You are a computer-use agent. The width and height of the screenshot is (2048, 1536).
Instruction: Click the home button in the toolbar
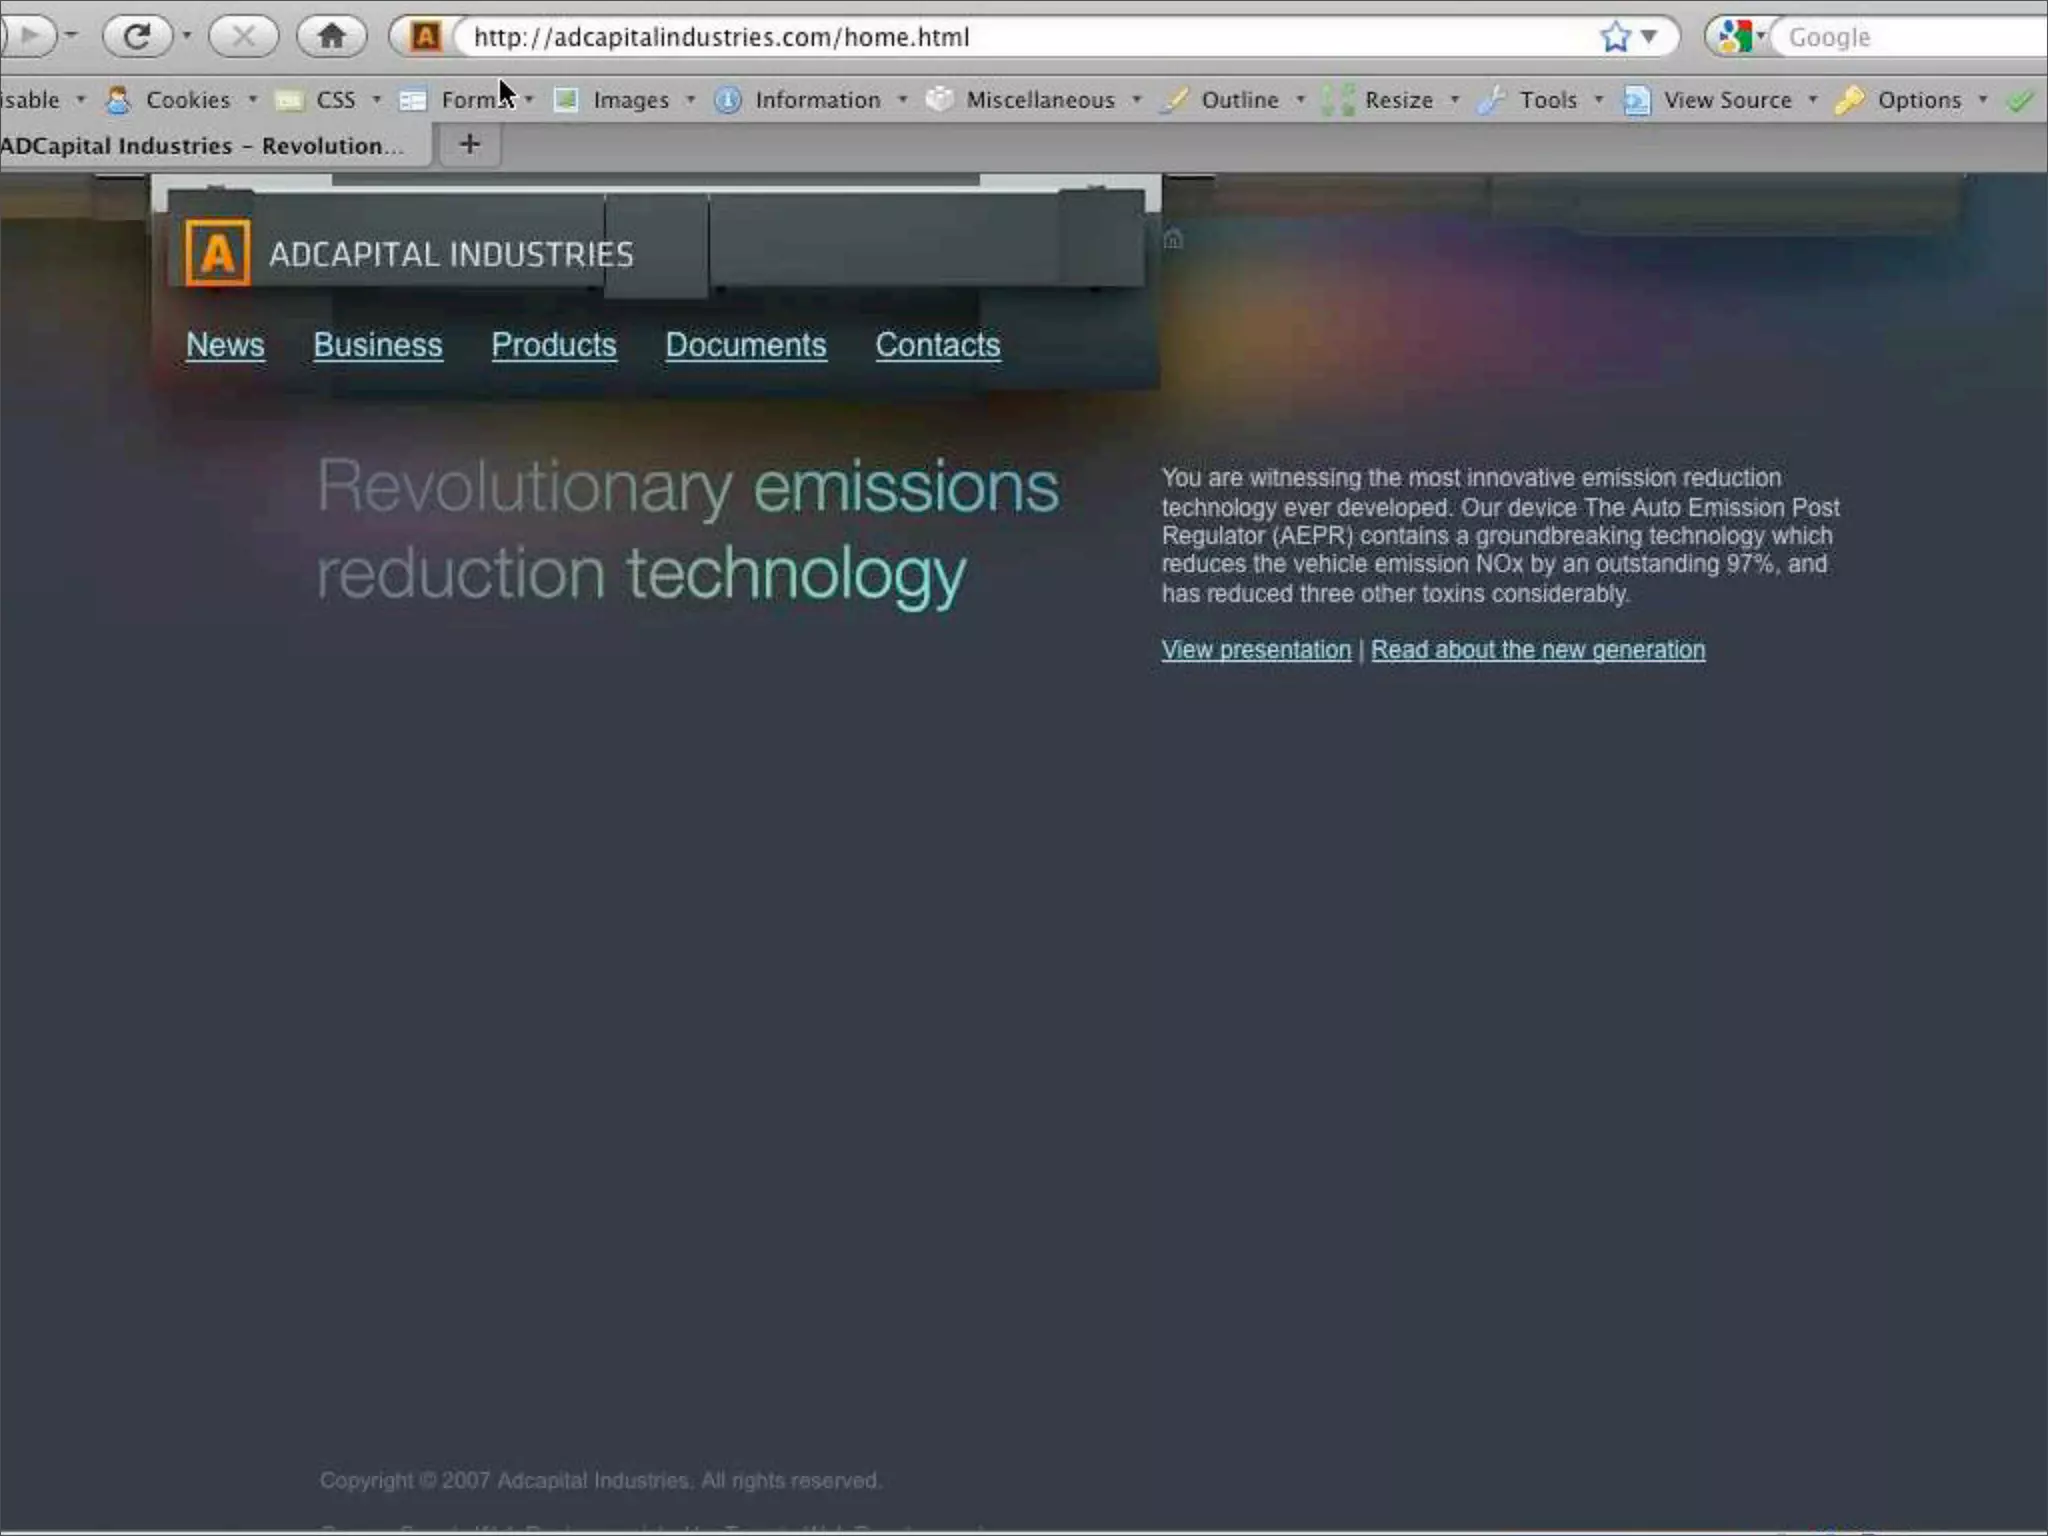(x=331, y=37)
